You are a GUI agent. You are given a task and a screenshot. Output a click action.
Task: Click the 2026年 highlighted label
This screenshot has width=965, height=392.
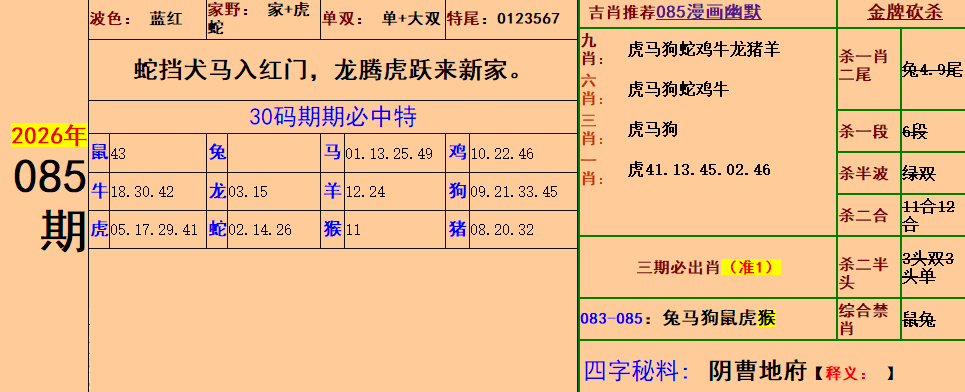click(49, 135)
